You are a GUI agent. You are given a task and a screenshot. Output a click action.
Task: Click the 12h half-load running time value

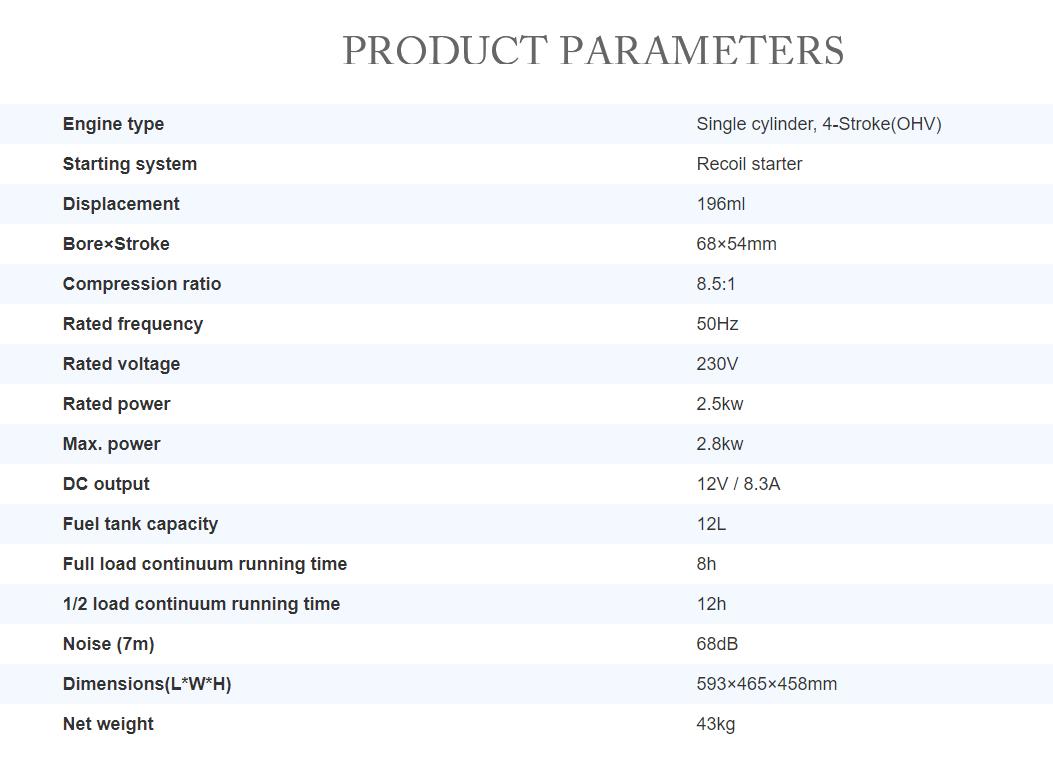(x=711, y=604)
